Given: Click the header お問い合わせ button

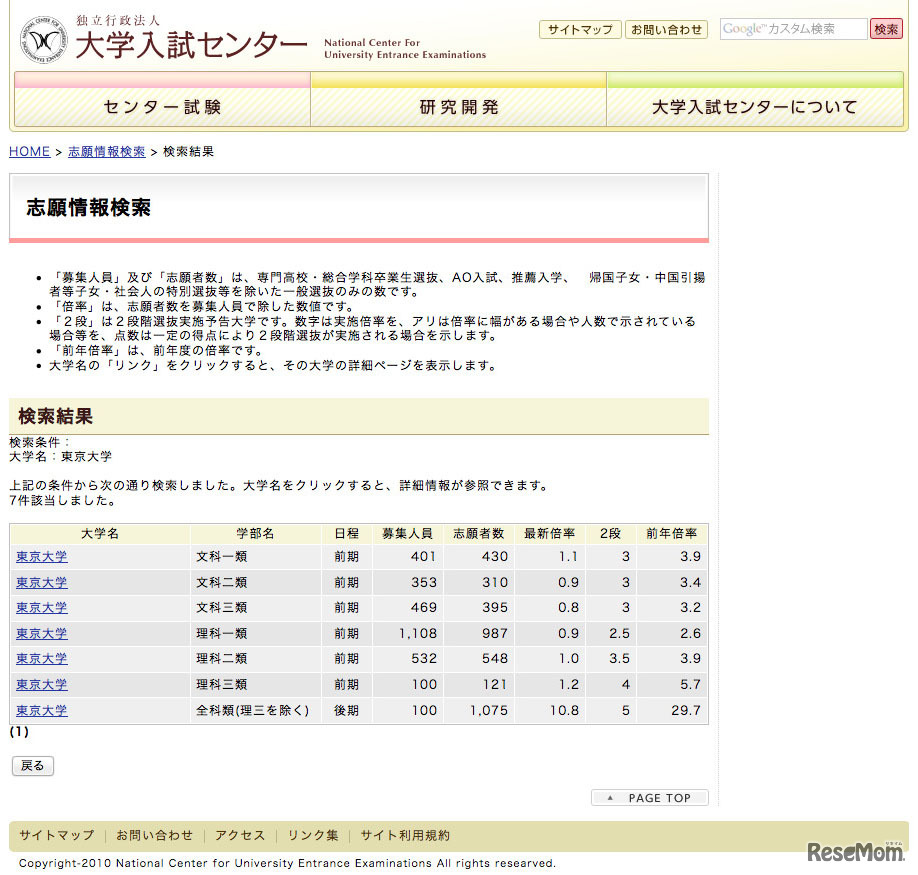Looking at the screenshot, I should (666, 30).
